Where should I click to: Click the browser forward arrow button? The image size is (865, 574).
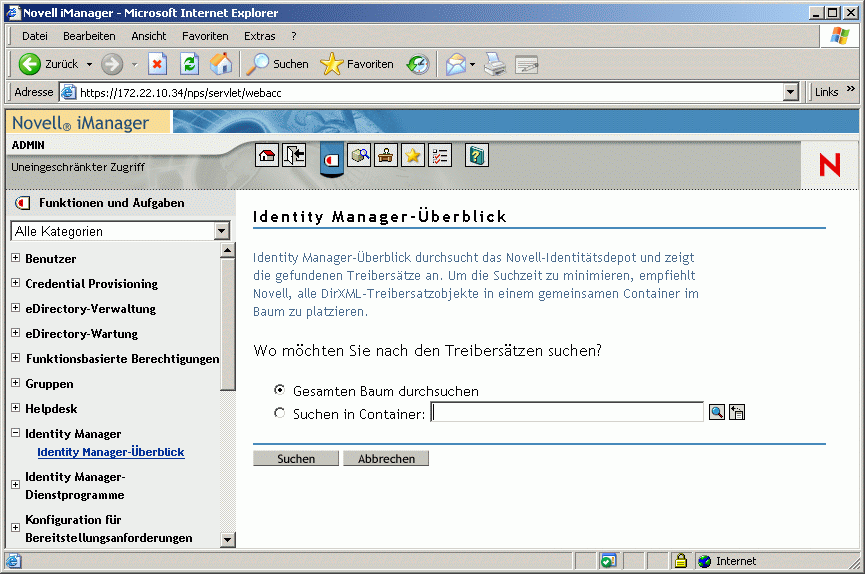(112, 64)
